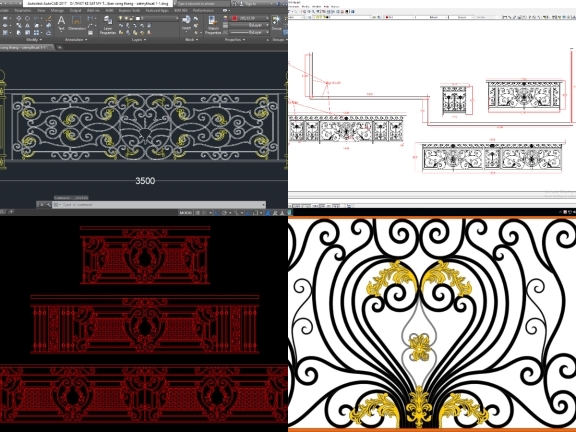Expand the Layers panel dropdown
Viewport: 576px width, 432px height.
(139, 39)
